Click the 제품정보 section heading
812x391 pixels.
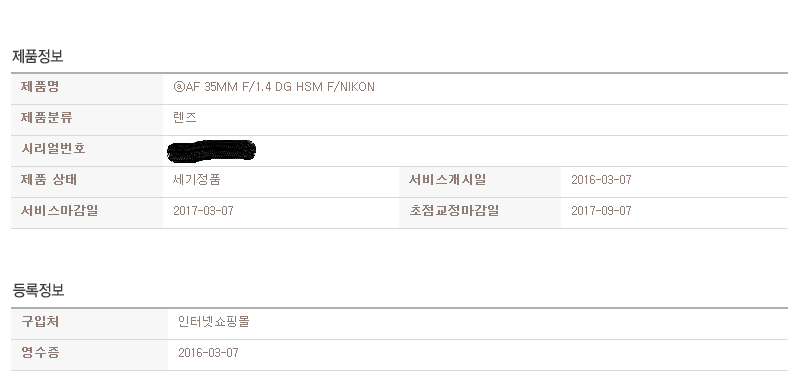click(37, 56)
